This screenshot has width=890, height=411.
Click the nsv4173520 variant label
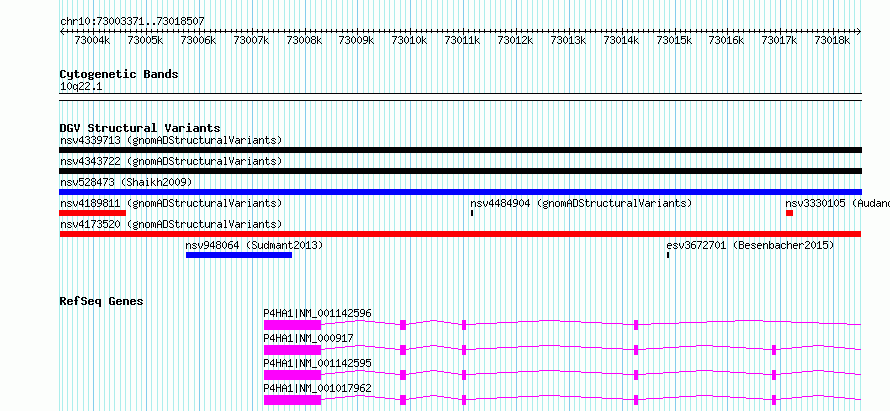click(x=171, y=224)
